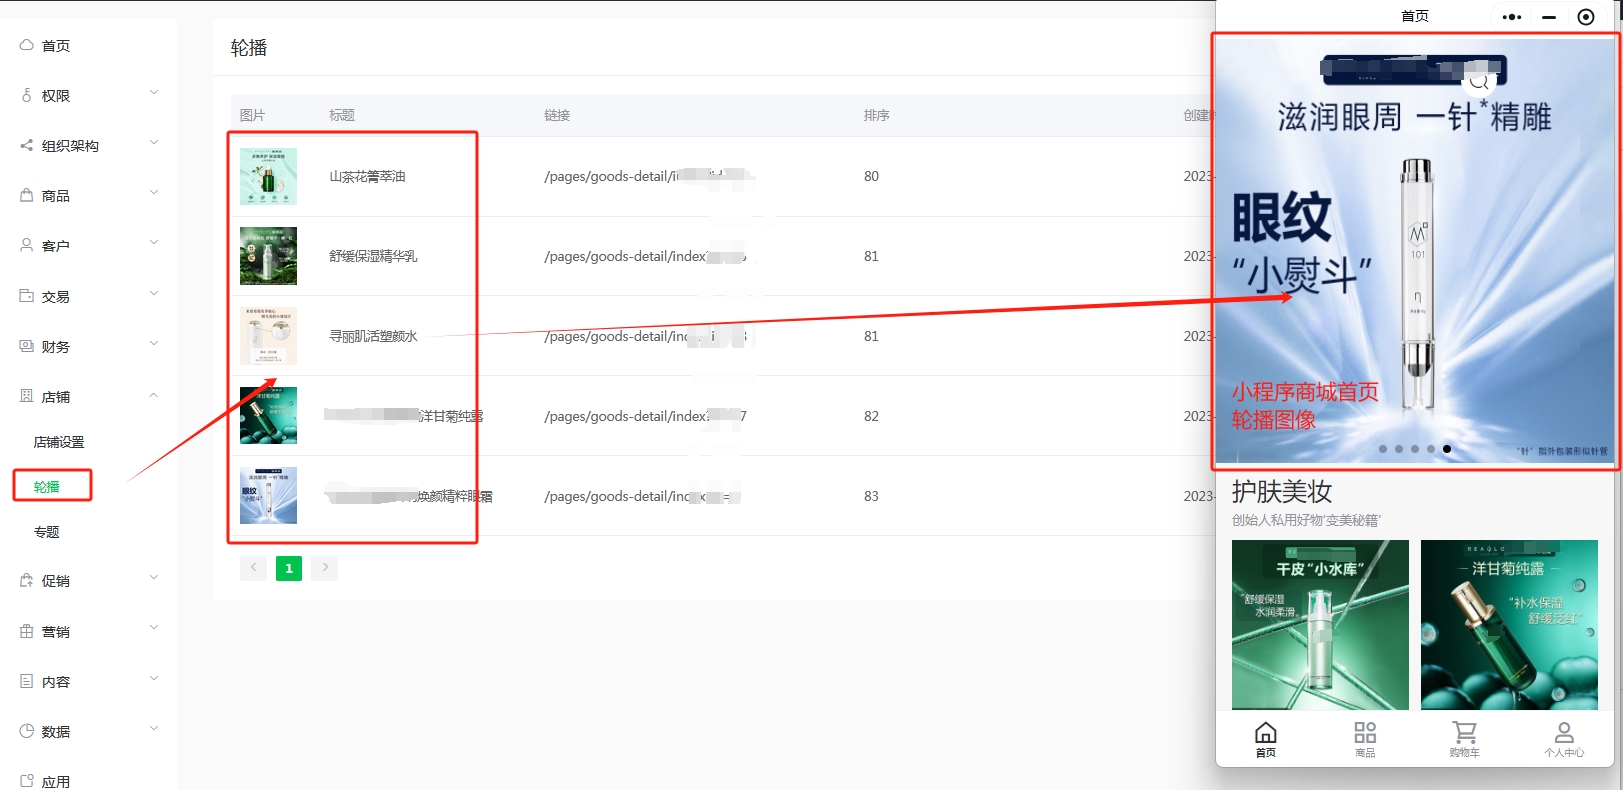Select the 轮播 submenu item
This screenshot has width=1623, height=790.
[47, 487]
